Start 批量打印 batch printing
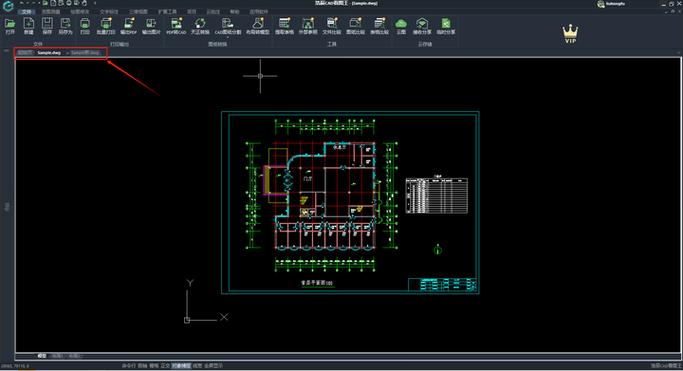The width and height of the screenshot is (683, 371). pyautogui.click(x=106, y=26)
